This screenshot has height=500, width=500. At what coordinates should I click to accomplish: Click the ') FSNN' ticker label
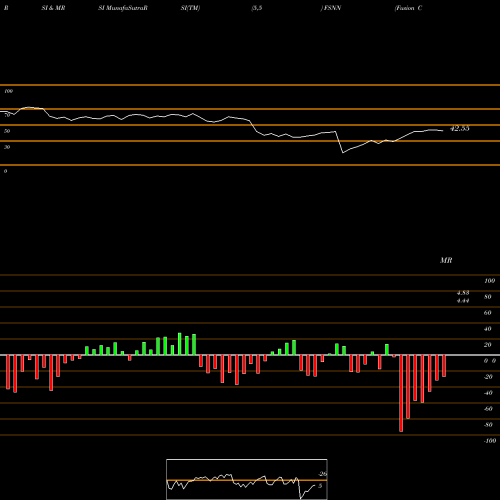(331, 8)
